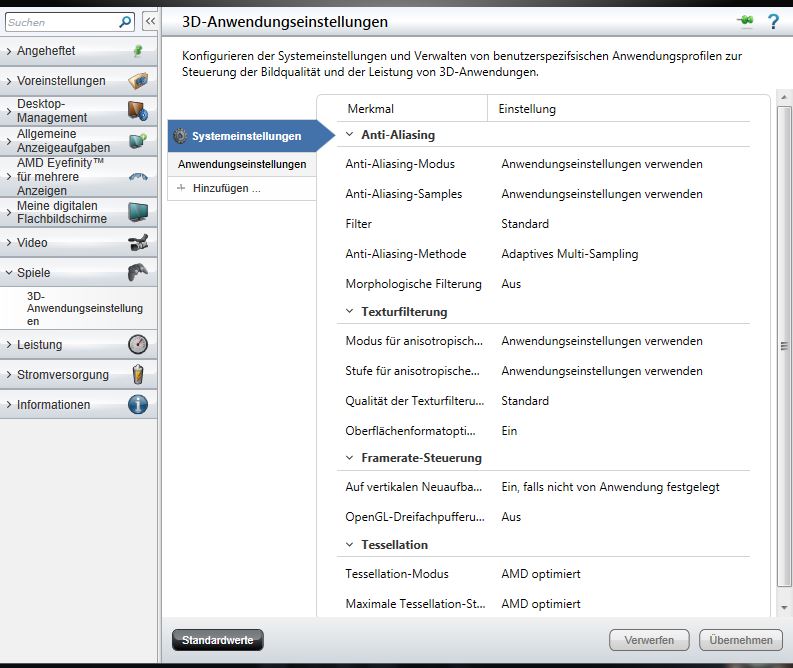Click the Video camera icon
The image size is (793, 668).
point(138,243)
